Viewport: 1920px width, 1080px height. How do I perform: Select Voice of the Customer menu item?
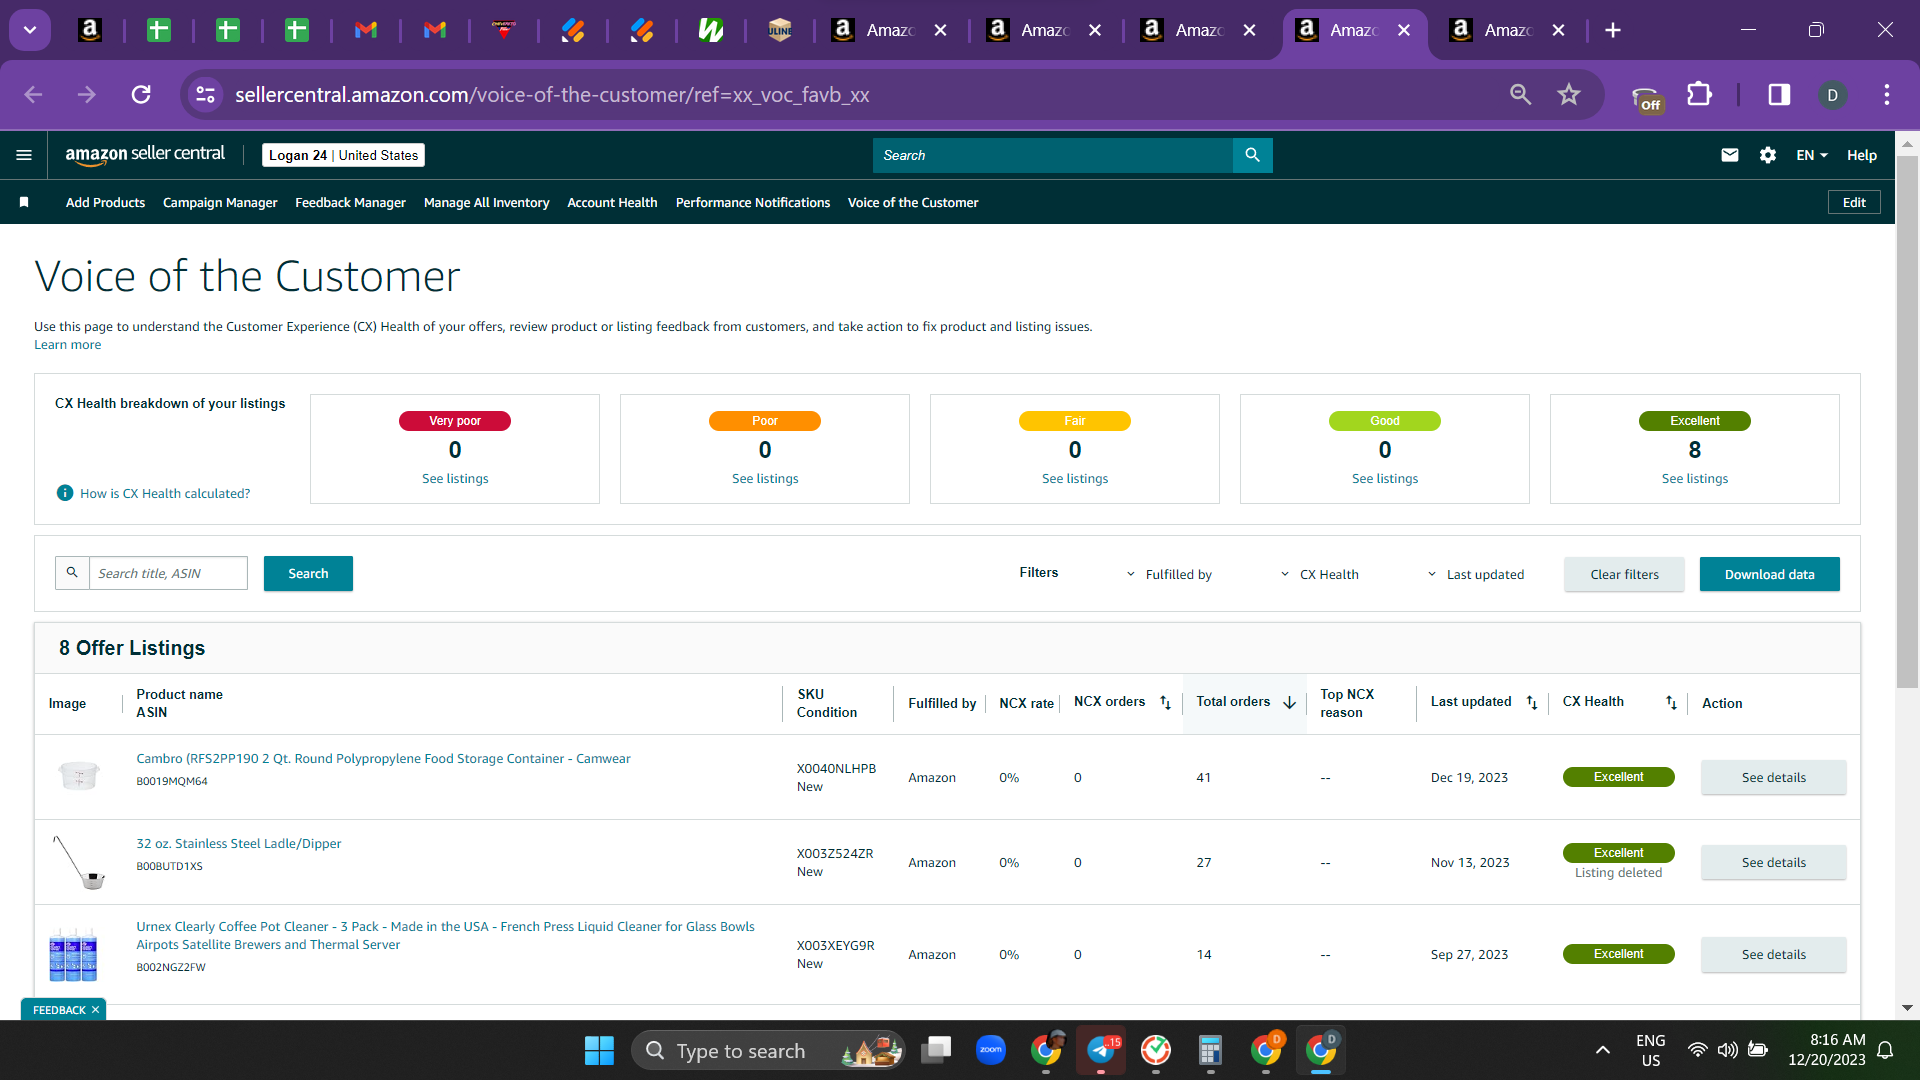click(x=913, y=202)
